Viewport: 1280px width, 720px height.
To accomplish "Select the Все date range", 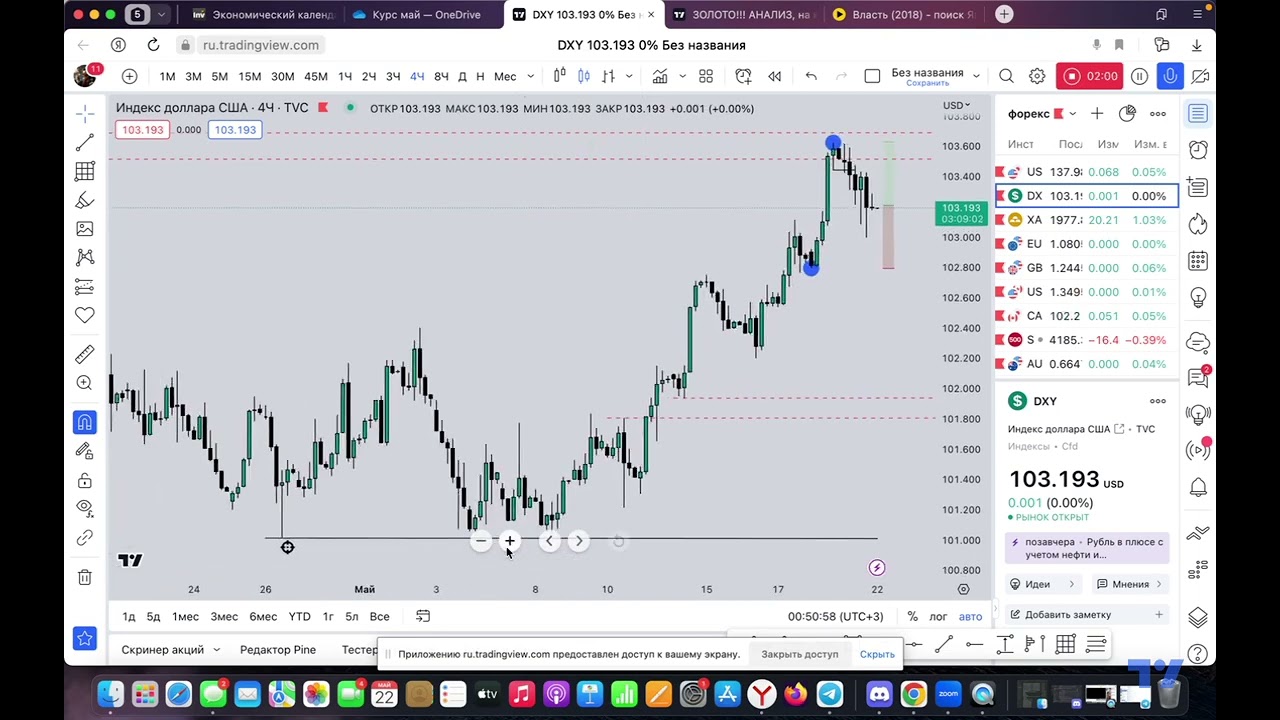I will (x=379, y=617).
